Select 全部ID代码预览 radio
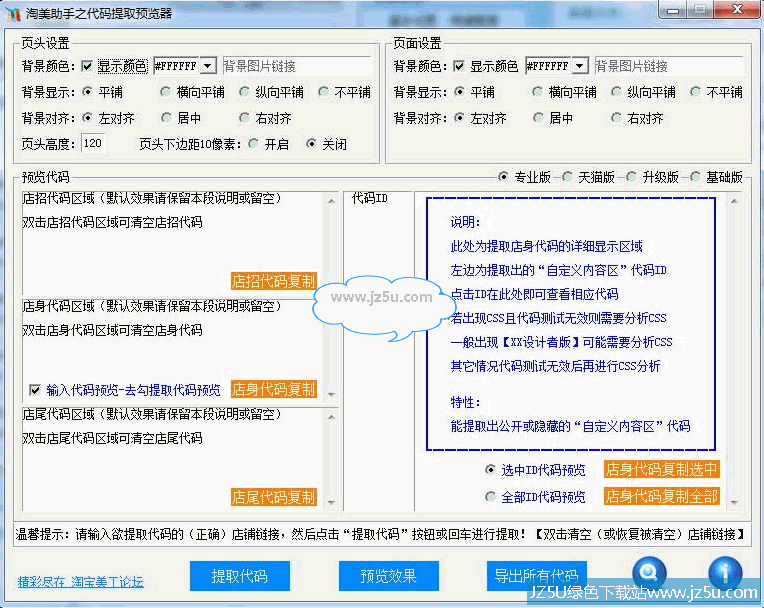 [x=491, y=496]
